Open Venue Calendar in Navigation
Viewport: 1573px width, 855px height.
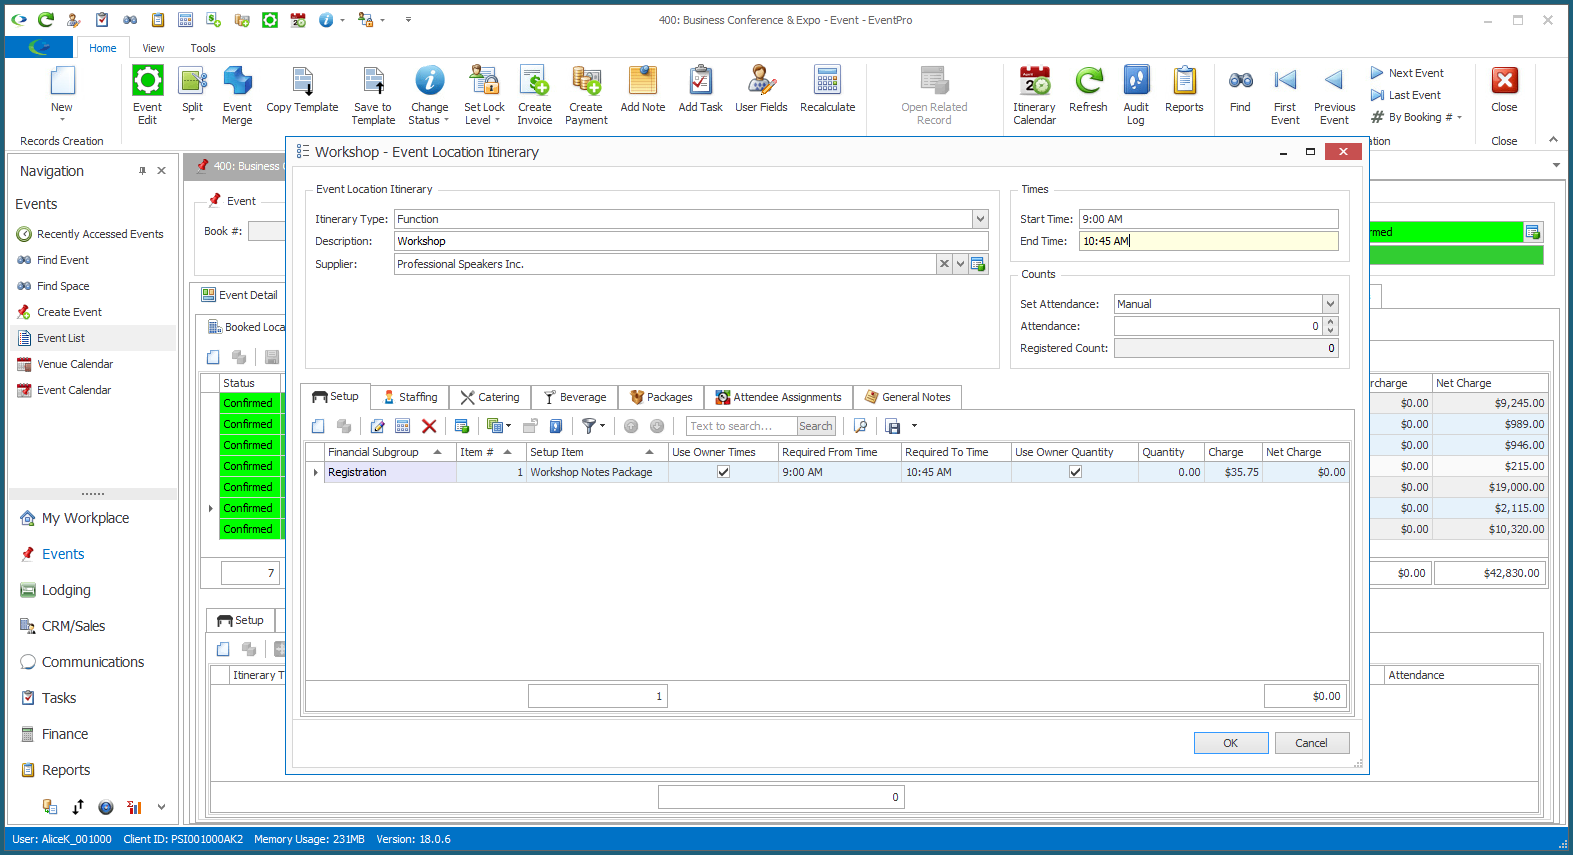pos(75,364)
